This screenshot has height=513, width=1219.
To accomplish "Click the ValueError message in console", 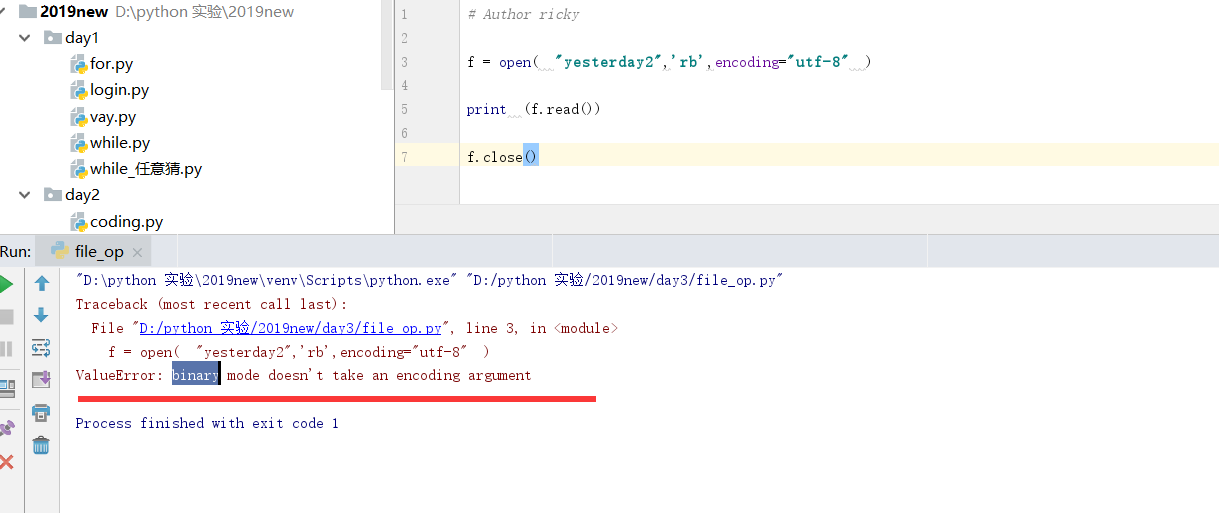I will pos(304,376).
